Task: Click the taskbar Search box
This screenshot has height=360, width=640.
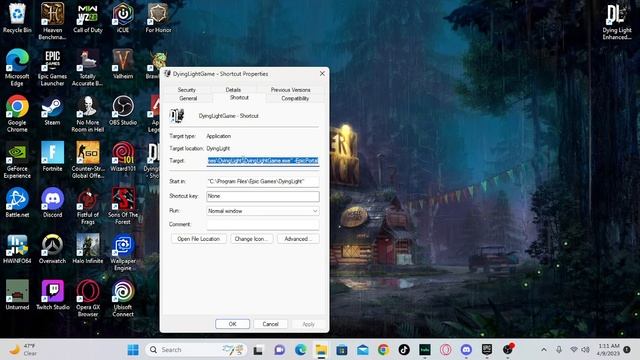Action: point(196,350)
